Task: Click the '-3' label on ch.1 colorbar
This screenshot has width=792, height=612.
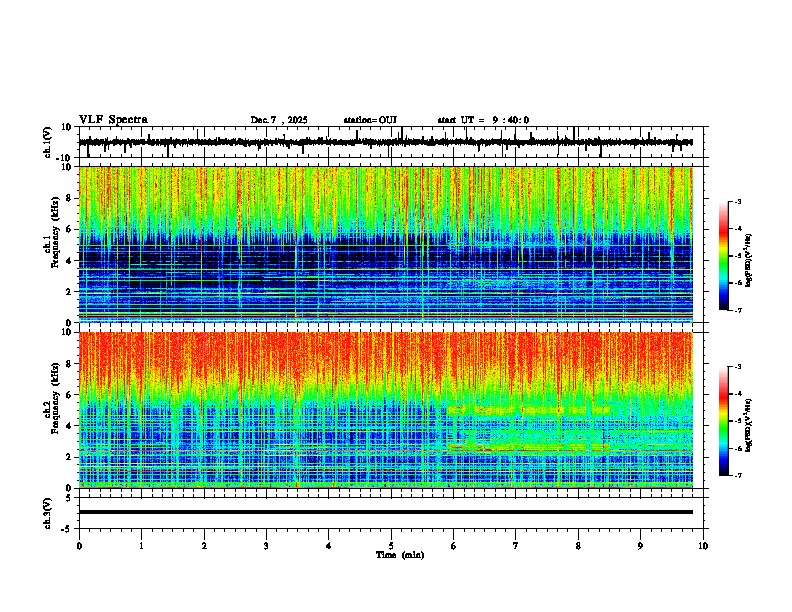Action: tap(738, 202)
